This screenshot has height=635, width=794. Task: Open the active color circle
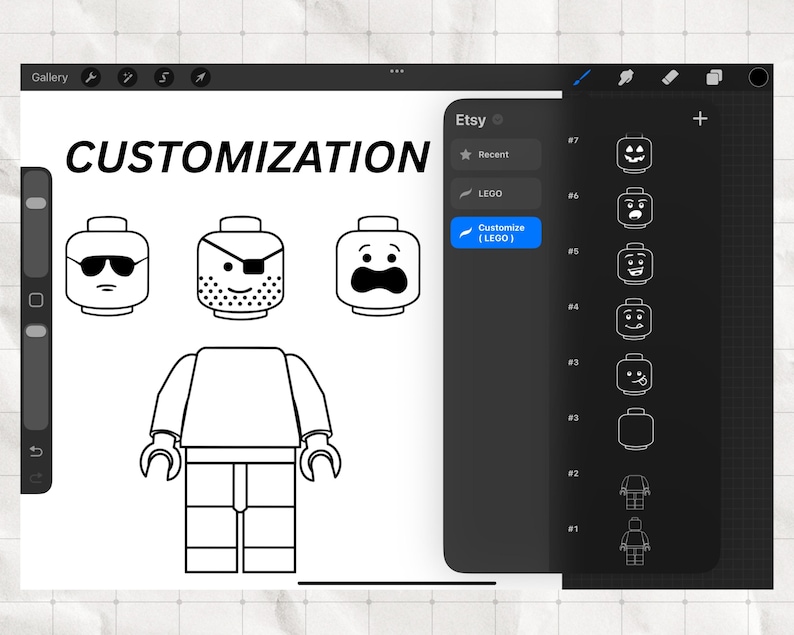pos(758,77)
